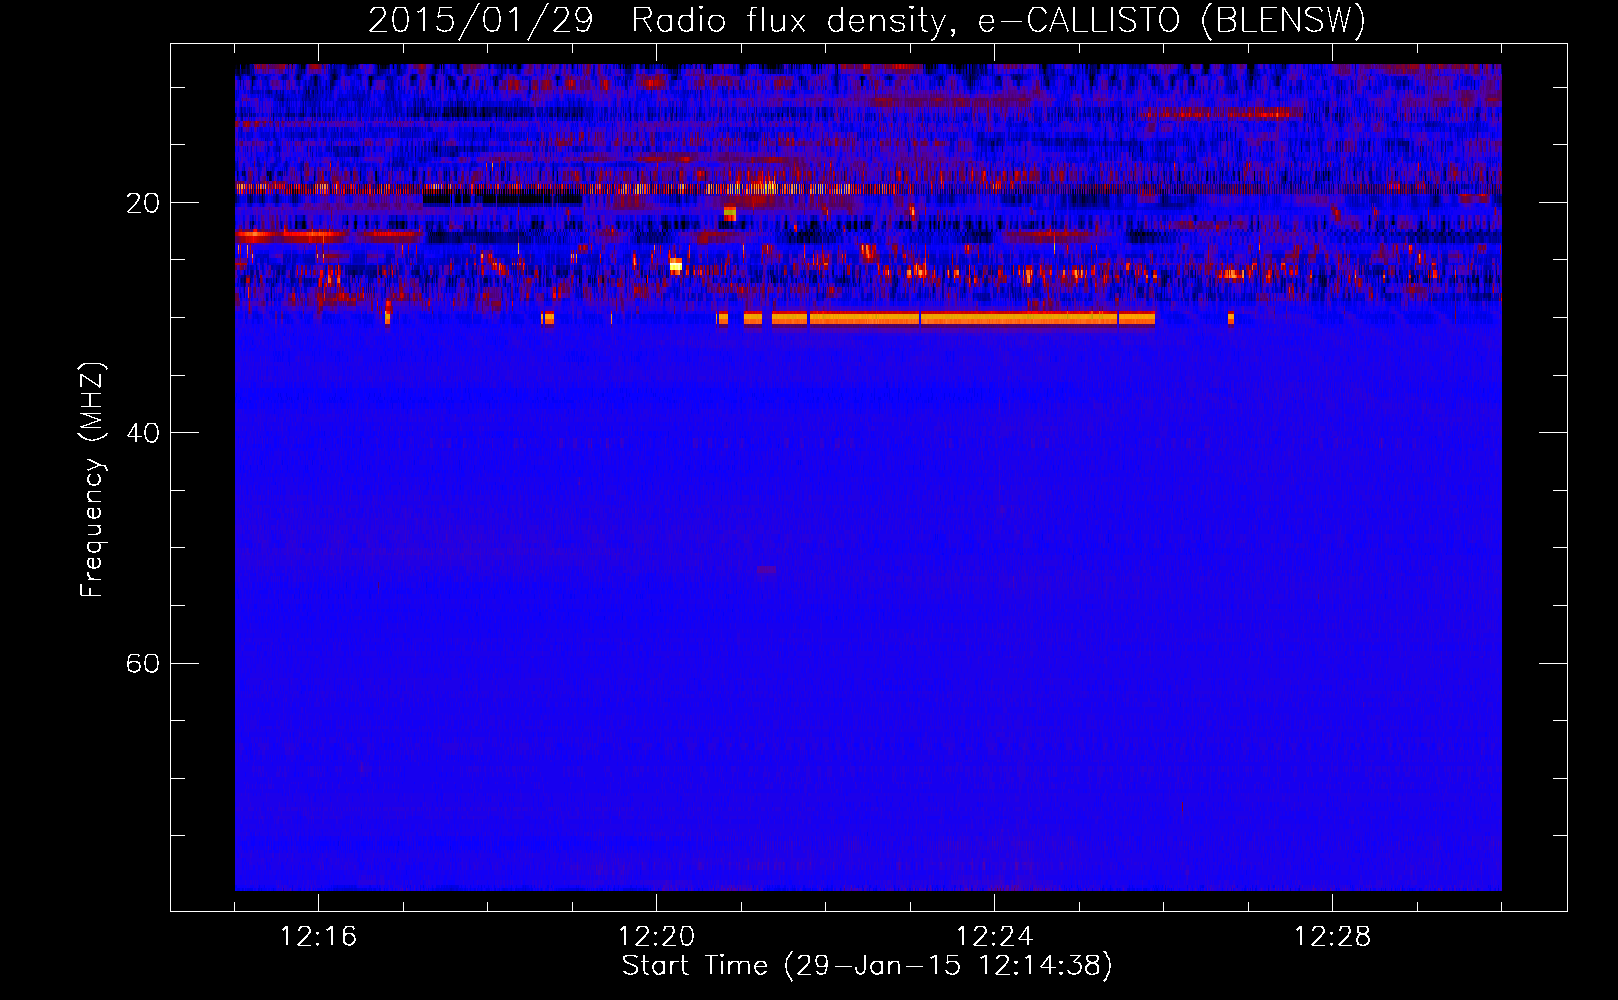Select the "12:16" time tick label
This screenshot has height=1000, width=1618.
coord(319,937)
